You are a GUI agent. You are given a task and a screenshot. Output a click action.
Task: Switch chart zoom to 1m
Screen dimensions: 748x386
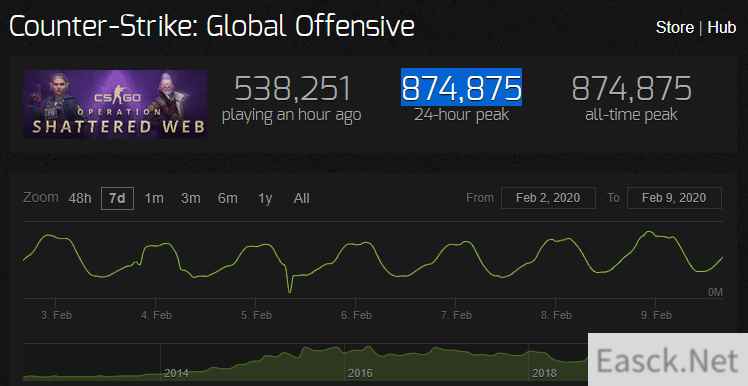click(x=154, y=198)
